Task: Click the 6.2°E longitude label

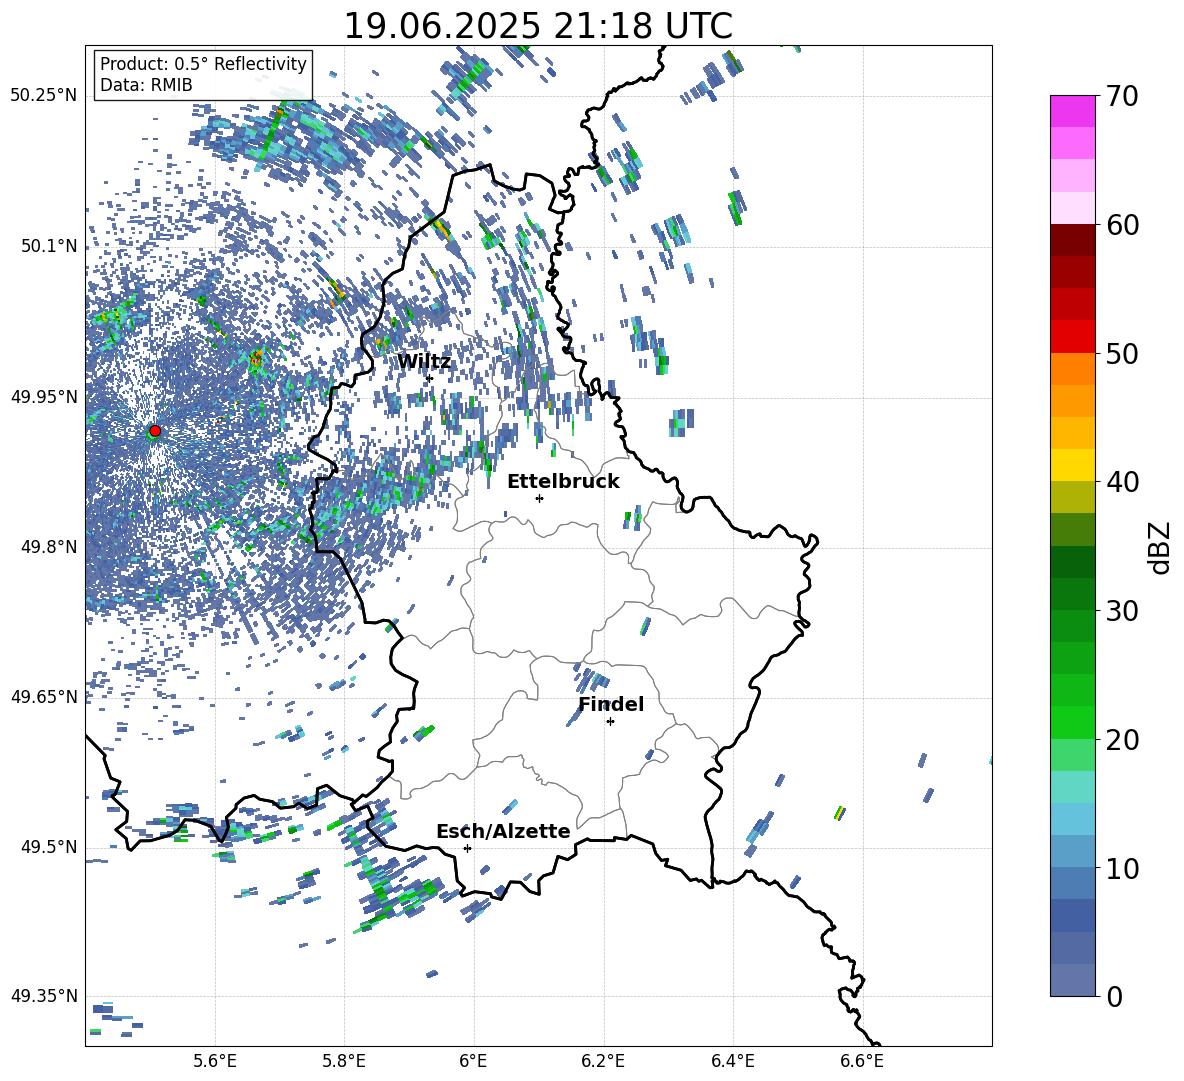Action: 603,1061
